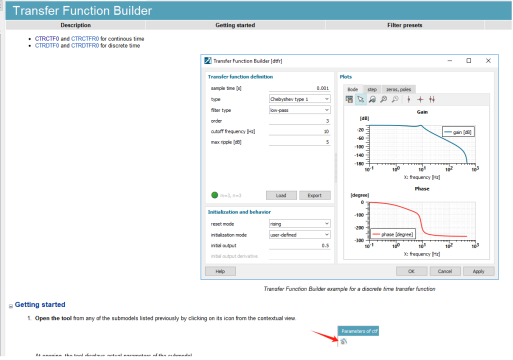
Task: Open the CTRCTF0 link
Action: coord(47,39)
